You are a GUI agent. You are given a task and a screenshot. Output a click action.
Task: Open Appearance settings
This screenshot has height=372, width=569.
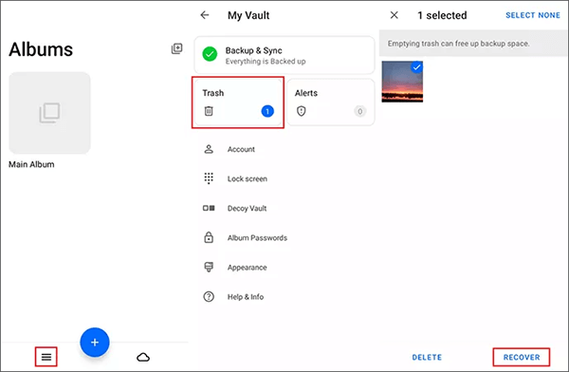pos(284,267)
